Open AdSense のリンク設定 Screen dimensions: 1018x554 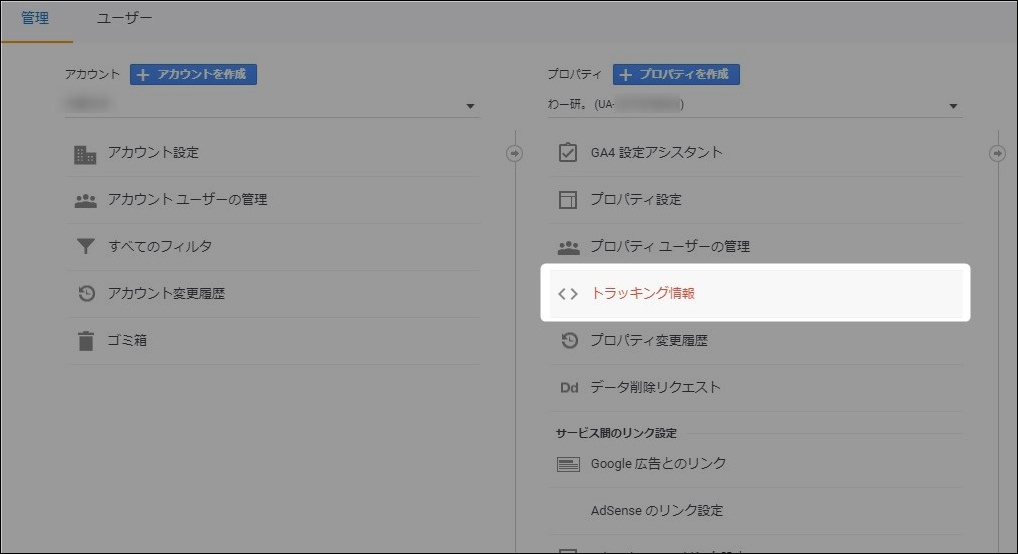(656, 511)
